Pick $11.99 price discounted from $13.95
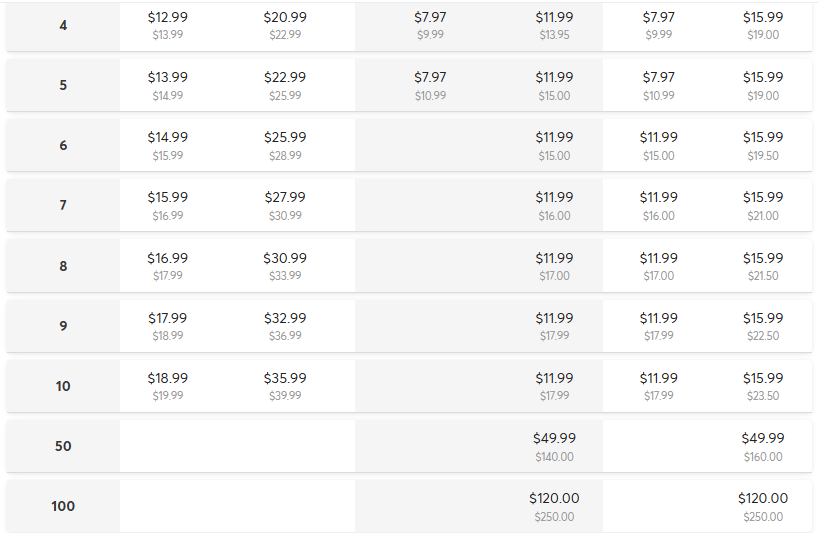Screen dimensions: 818x533 click(554, 18)
